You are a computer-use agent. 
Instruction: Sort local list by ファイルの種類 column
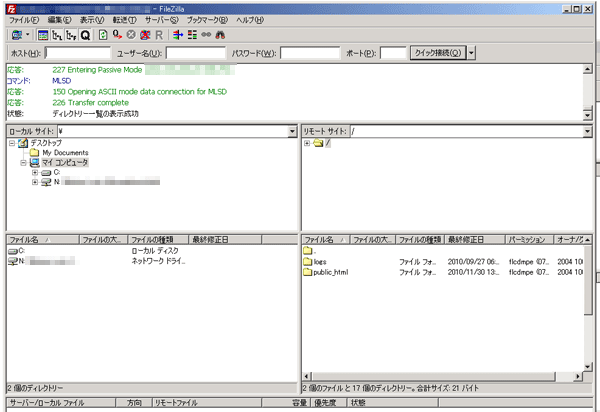[158, 239]
